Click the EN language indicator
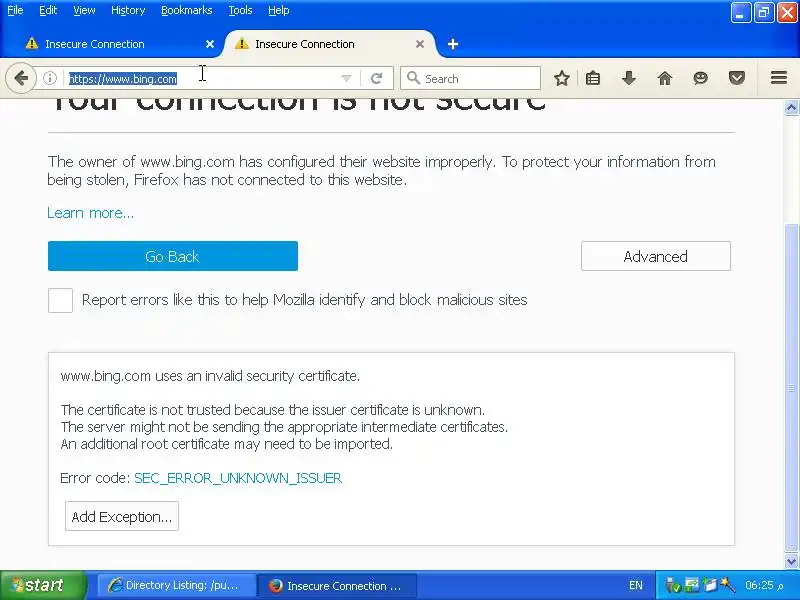800x600 pixels. 635,585
